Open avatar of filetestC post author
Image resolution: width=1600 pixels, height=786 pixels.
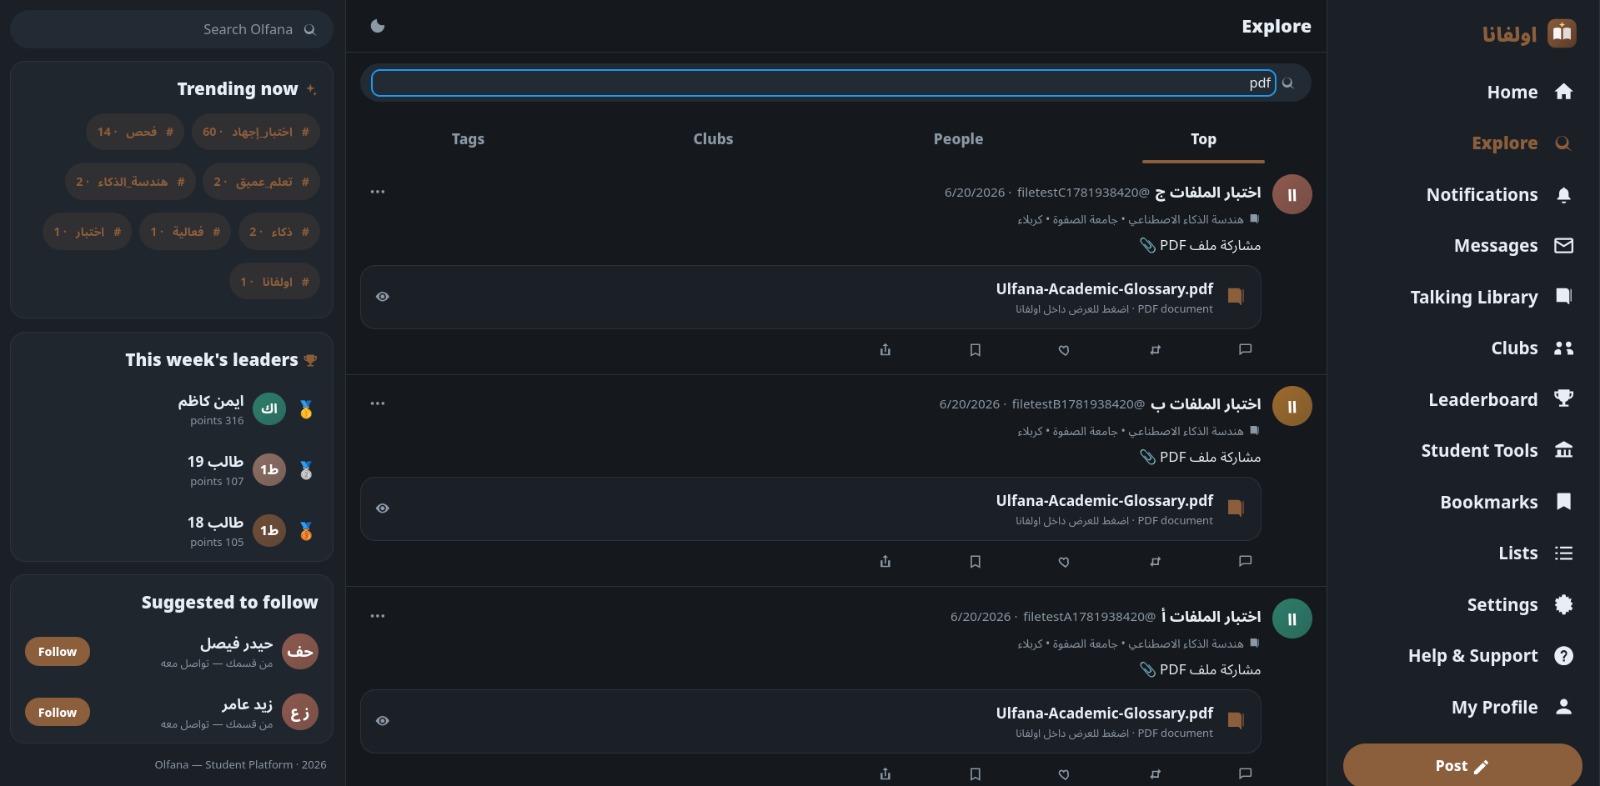point(1292,195)
